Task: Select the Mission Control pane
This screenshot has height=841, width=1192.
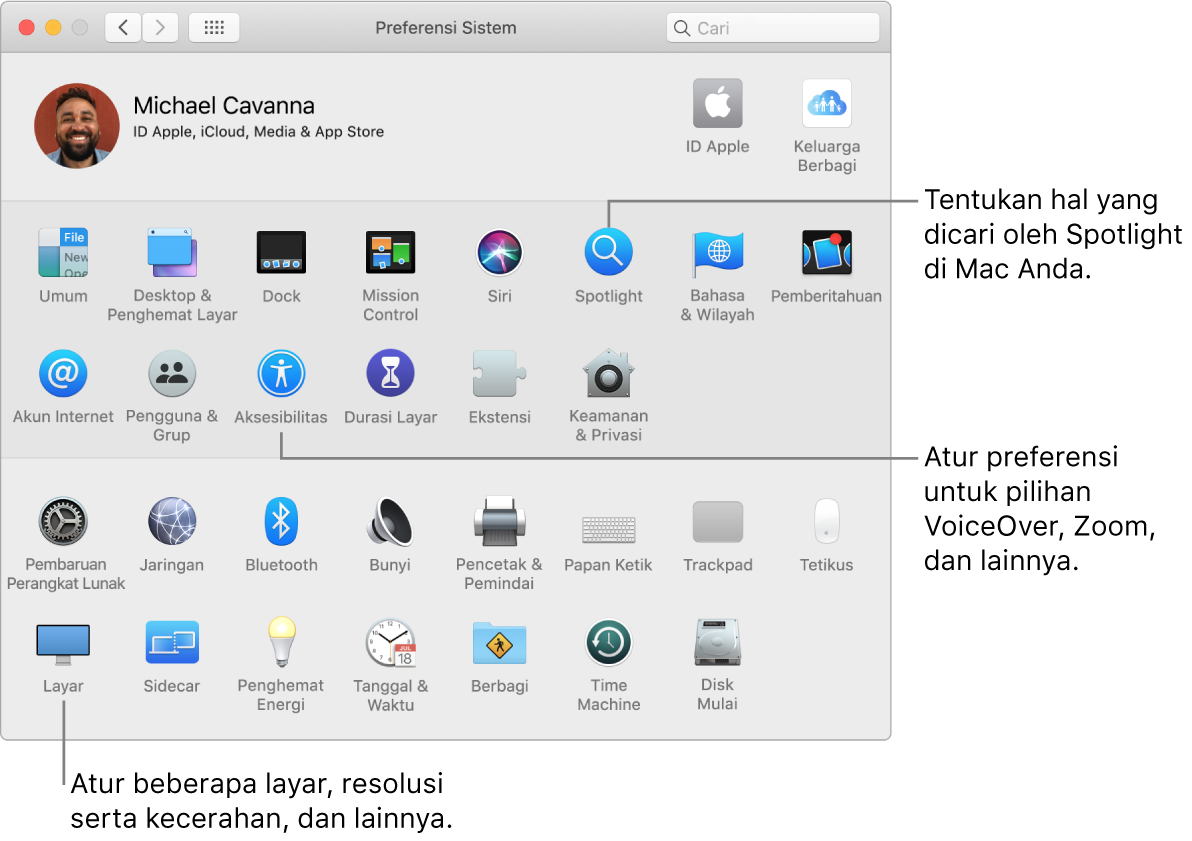Action: [x=390, y=253]
